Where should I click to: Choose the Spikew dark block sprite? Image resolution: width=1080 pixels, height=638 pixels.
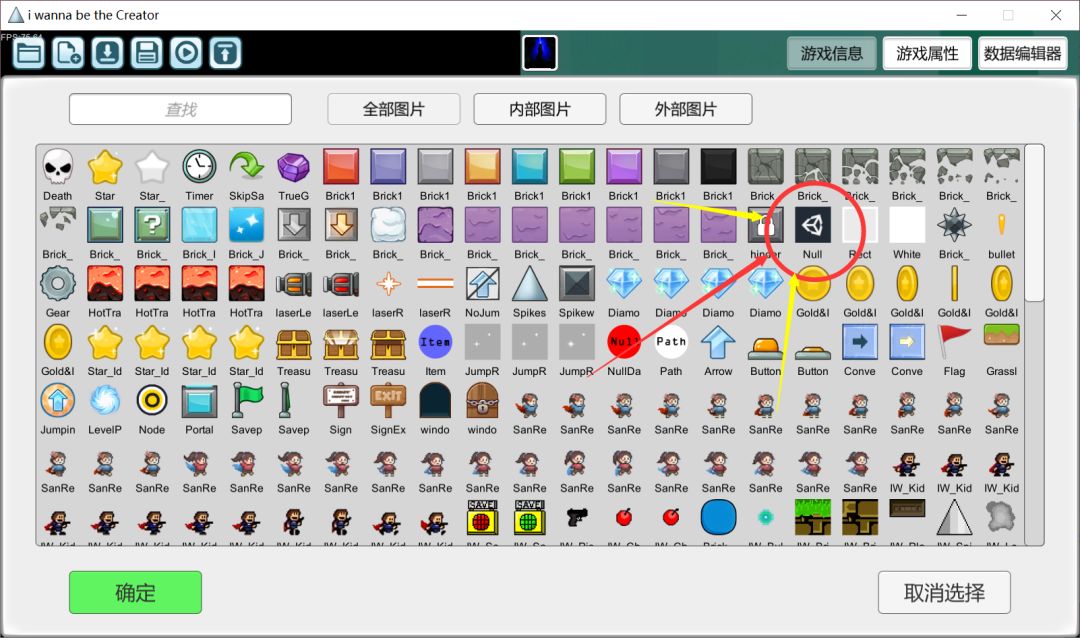[x=577, y=284]
